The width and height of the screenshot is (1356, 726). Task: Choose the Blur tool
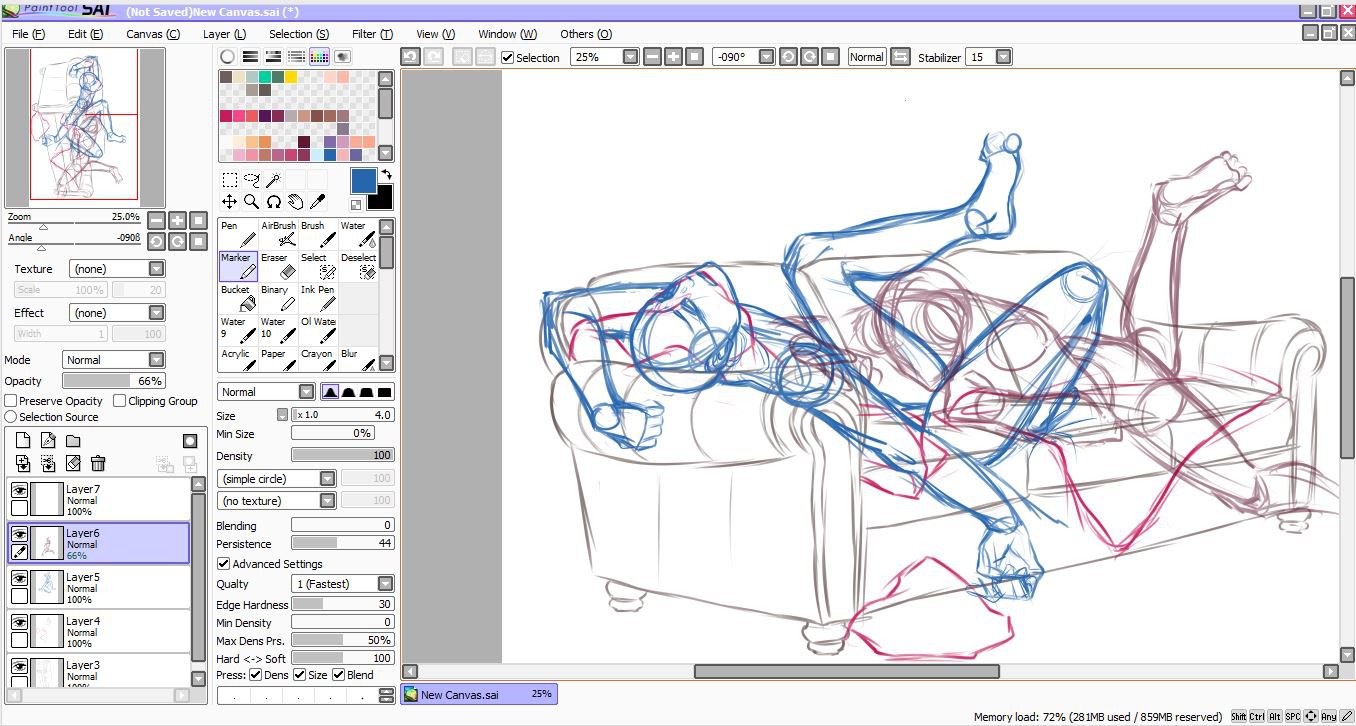tap(358, 359)
